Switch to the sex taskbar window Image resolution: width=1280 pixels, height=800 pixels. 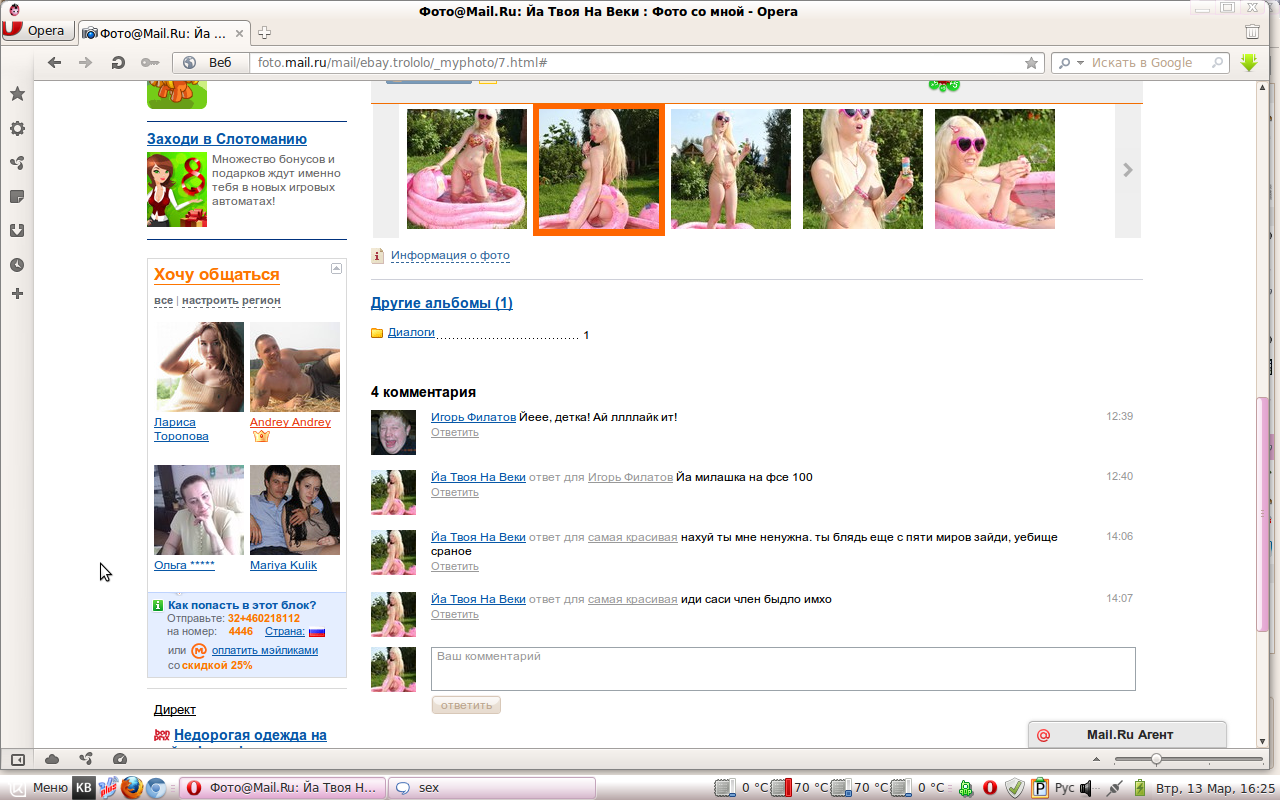[491, 788]
